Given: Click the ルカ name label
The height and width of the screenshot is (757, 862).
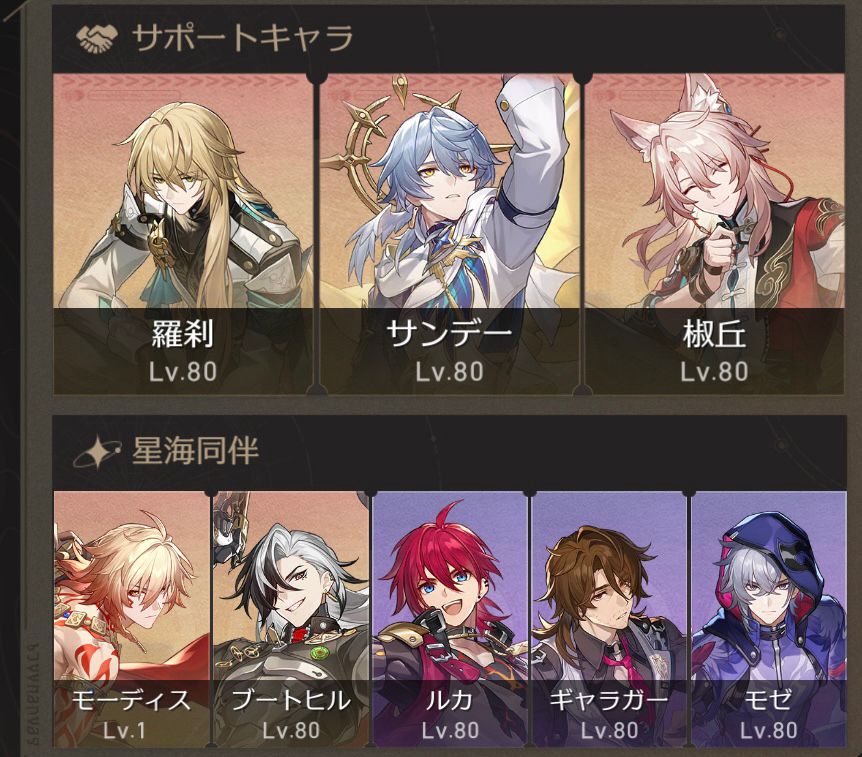Looking at the screenshot, I should (x=450, y=700).
